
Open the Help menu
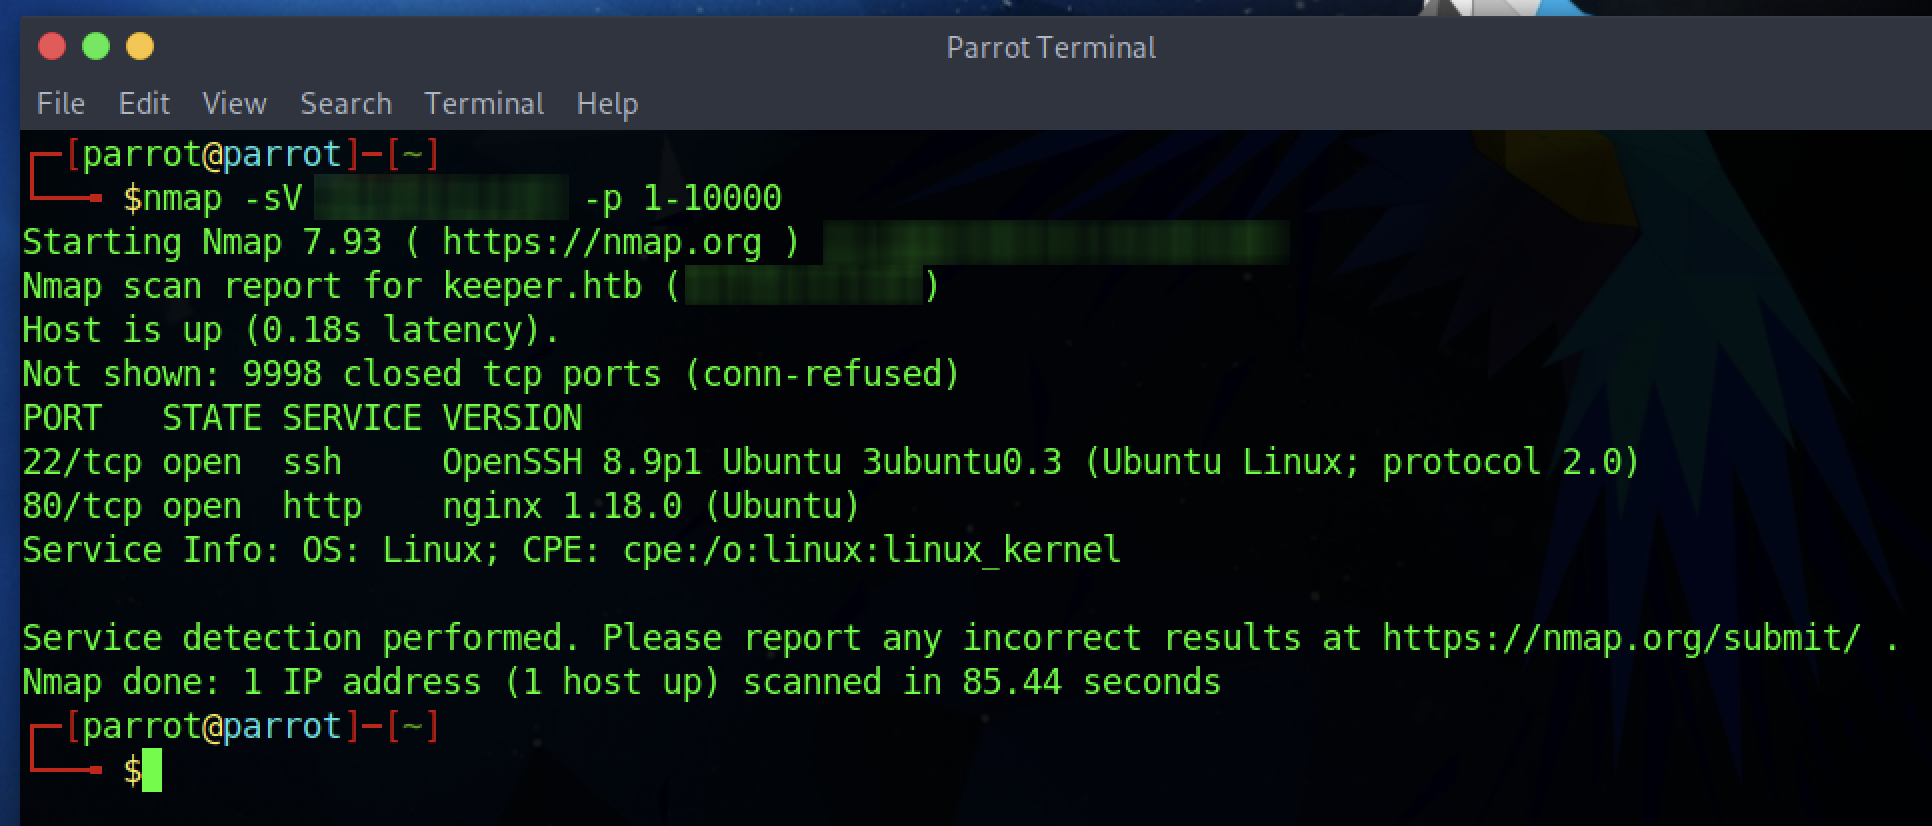(x=607, y=104)
